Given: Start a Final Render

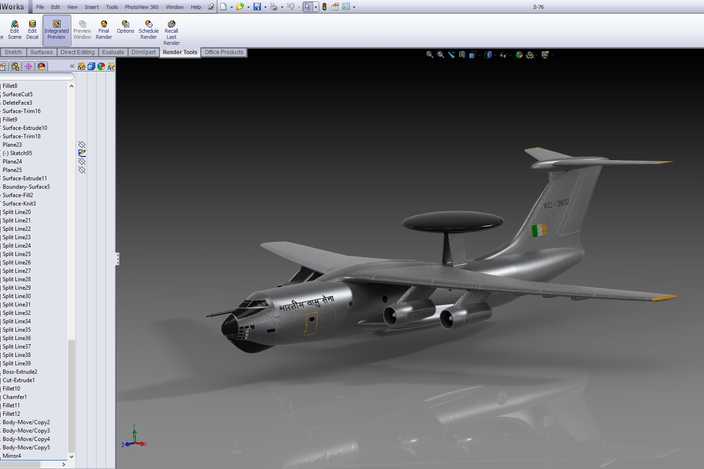Looking at the screenshot, I should [104, 30].
